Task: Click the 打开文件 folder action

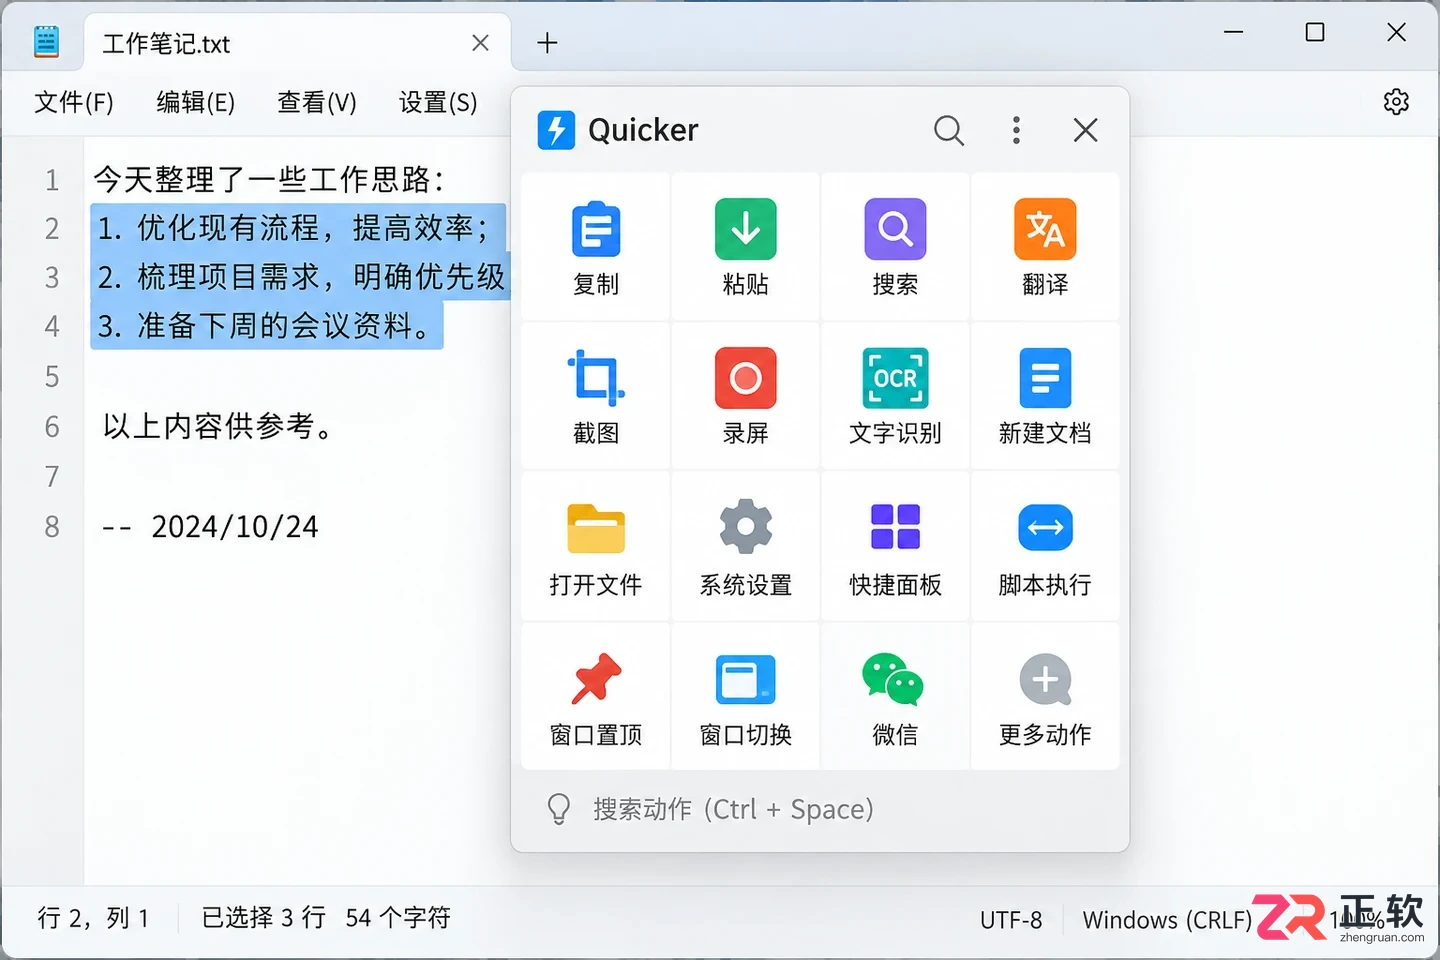Action: tap(596, 546)
